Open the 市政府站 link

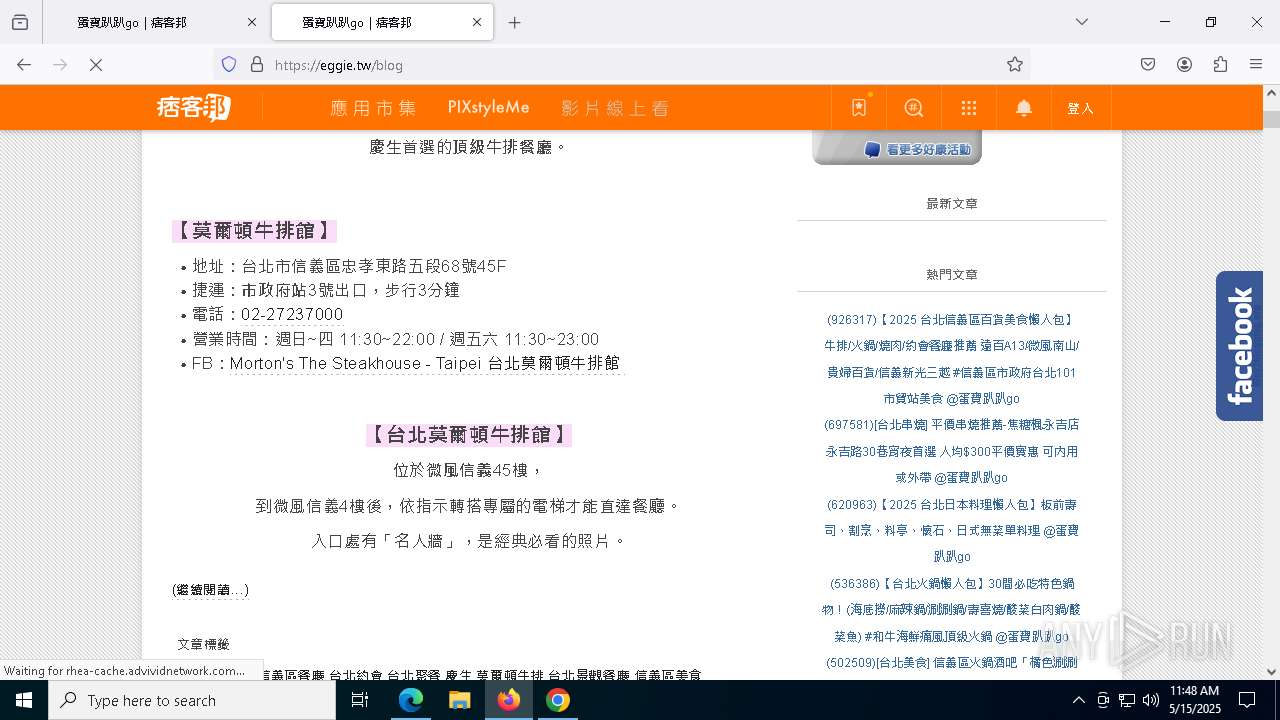[273, 290]
